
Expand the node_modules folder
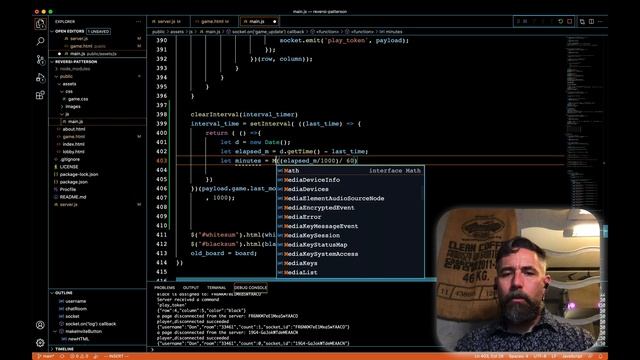pyautogui.click(x=75, y=69)
